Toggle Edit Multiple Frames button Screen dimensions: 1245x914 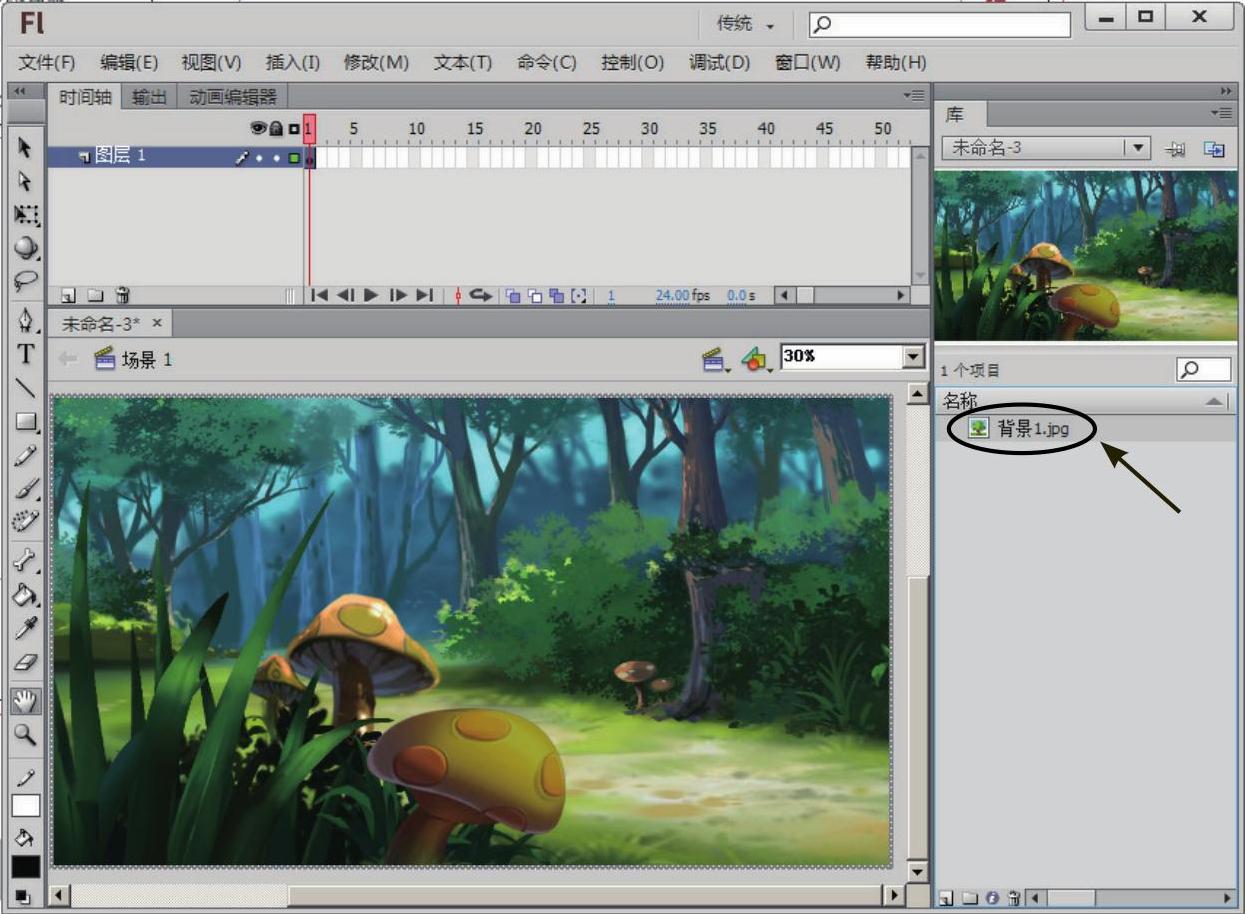pyautogui.click(x=556, y=296)
